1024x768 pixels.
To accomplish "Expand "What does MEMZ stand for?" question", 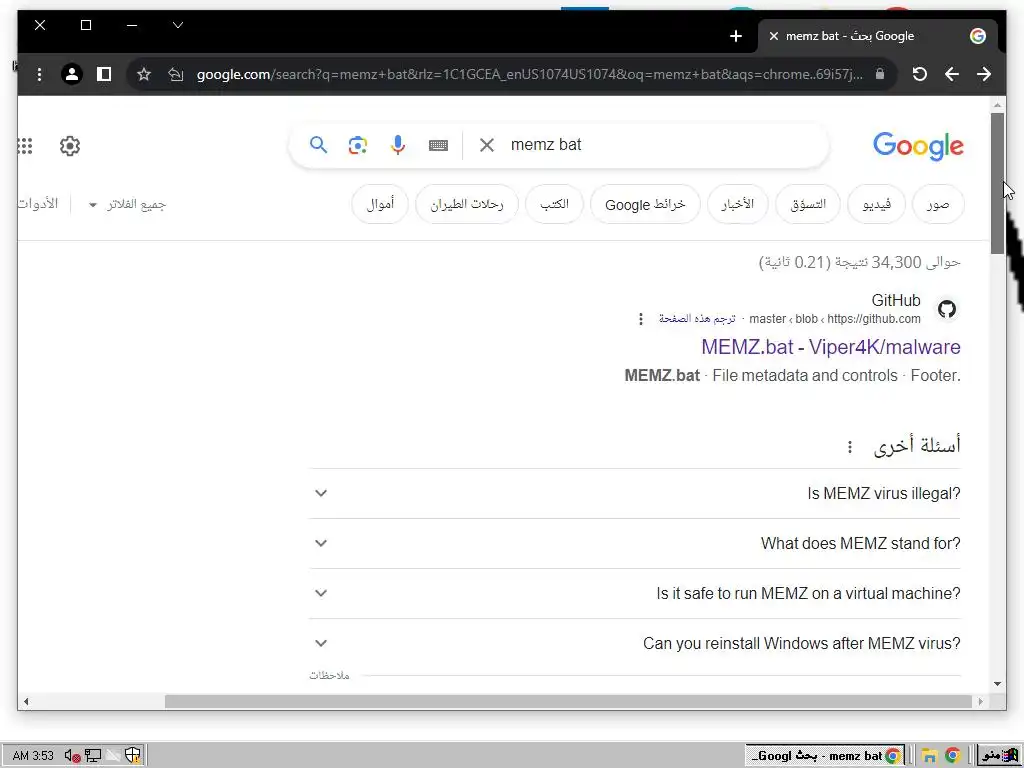I will coord(635,543).
